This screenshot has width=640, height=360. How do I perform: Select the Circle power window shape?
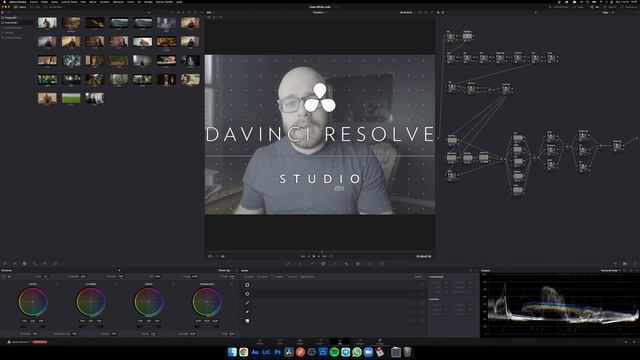pos(247,294)
